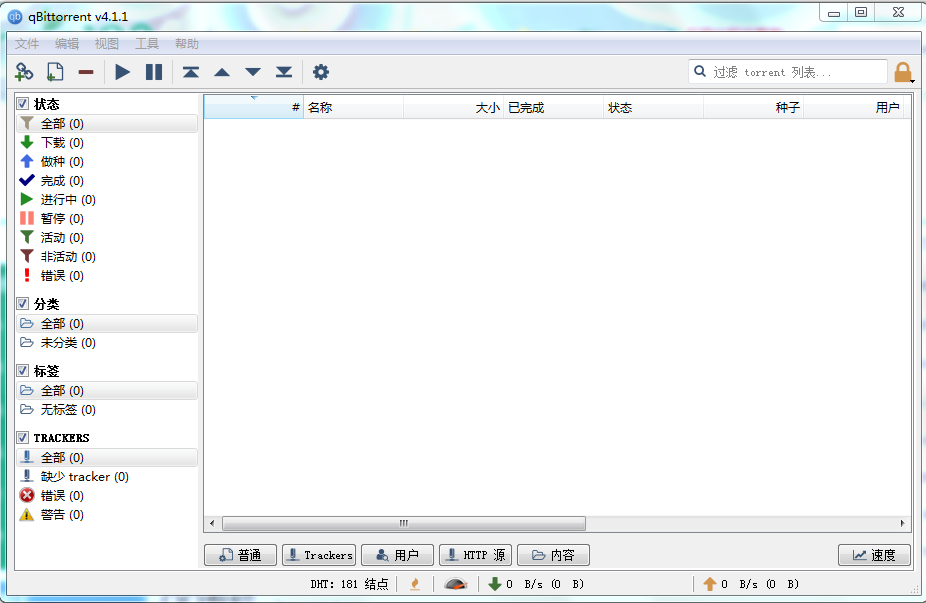Toggle the TRACKERS section checkbox
The height and width of the screenshot is (603, 926).
coord(22,438)
